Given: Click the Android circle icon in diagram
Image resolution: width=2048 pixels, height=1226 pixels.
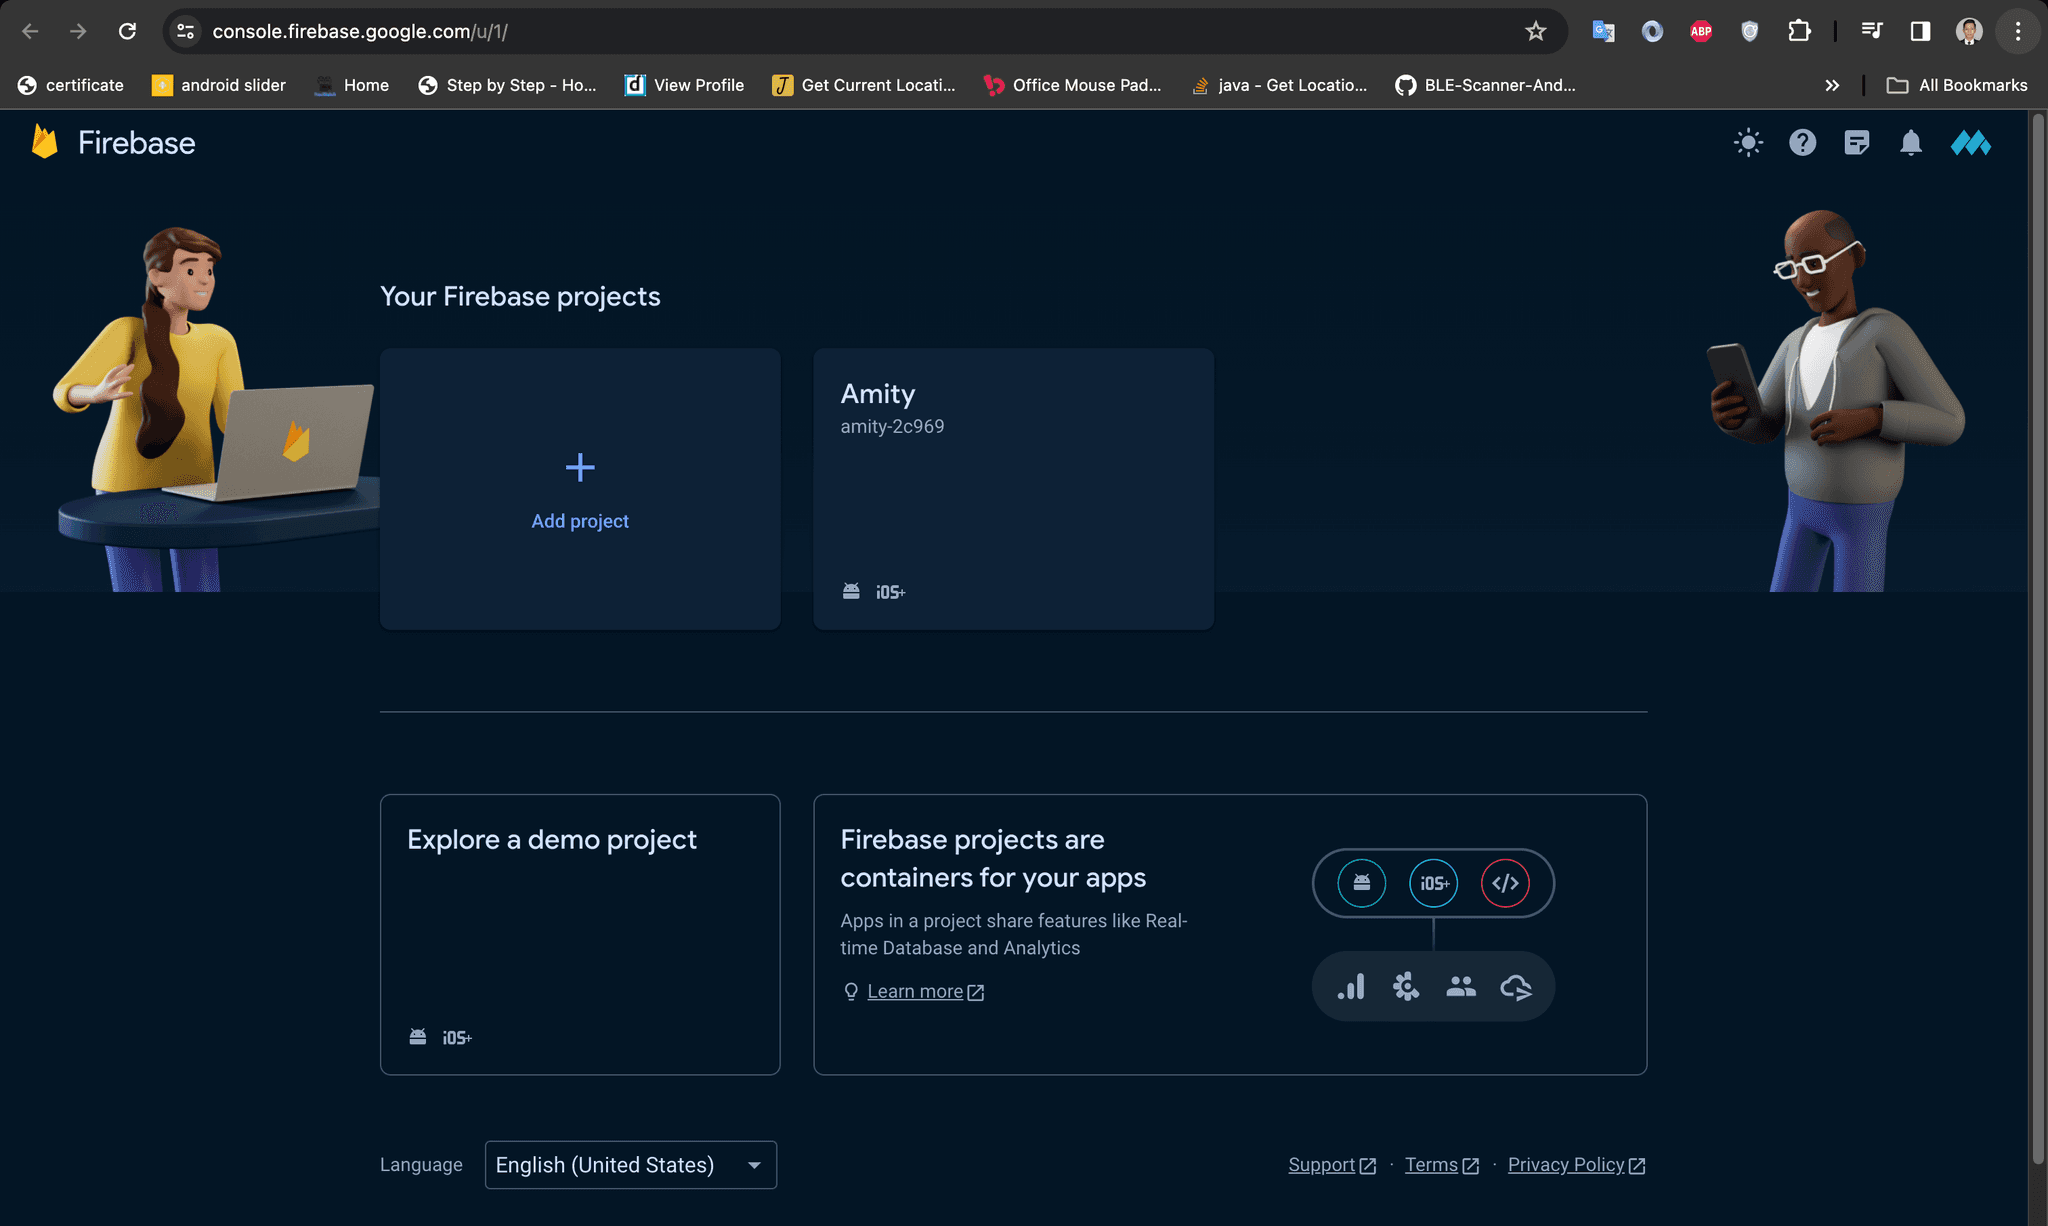Looking at the screenshot, I should pyautogui.click(x=1362, y=883).
